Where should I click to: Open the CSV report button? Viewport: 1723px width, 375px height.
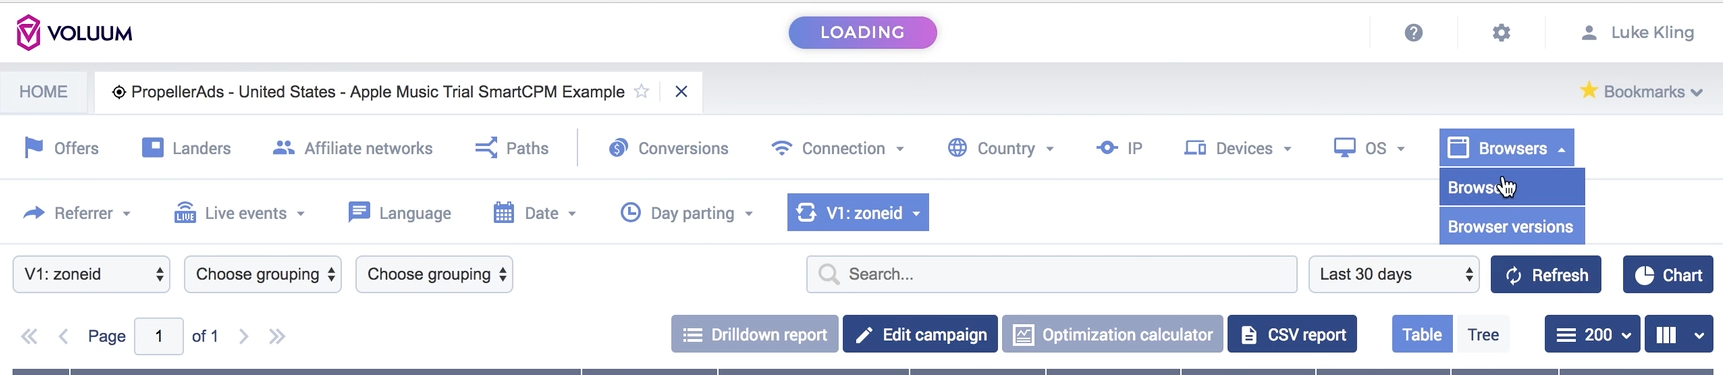click(1292, 335)
